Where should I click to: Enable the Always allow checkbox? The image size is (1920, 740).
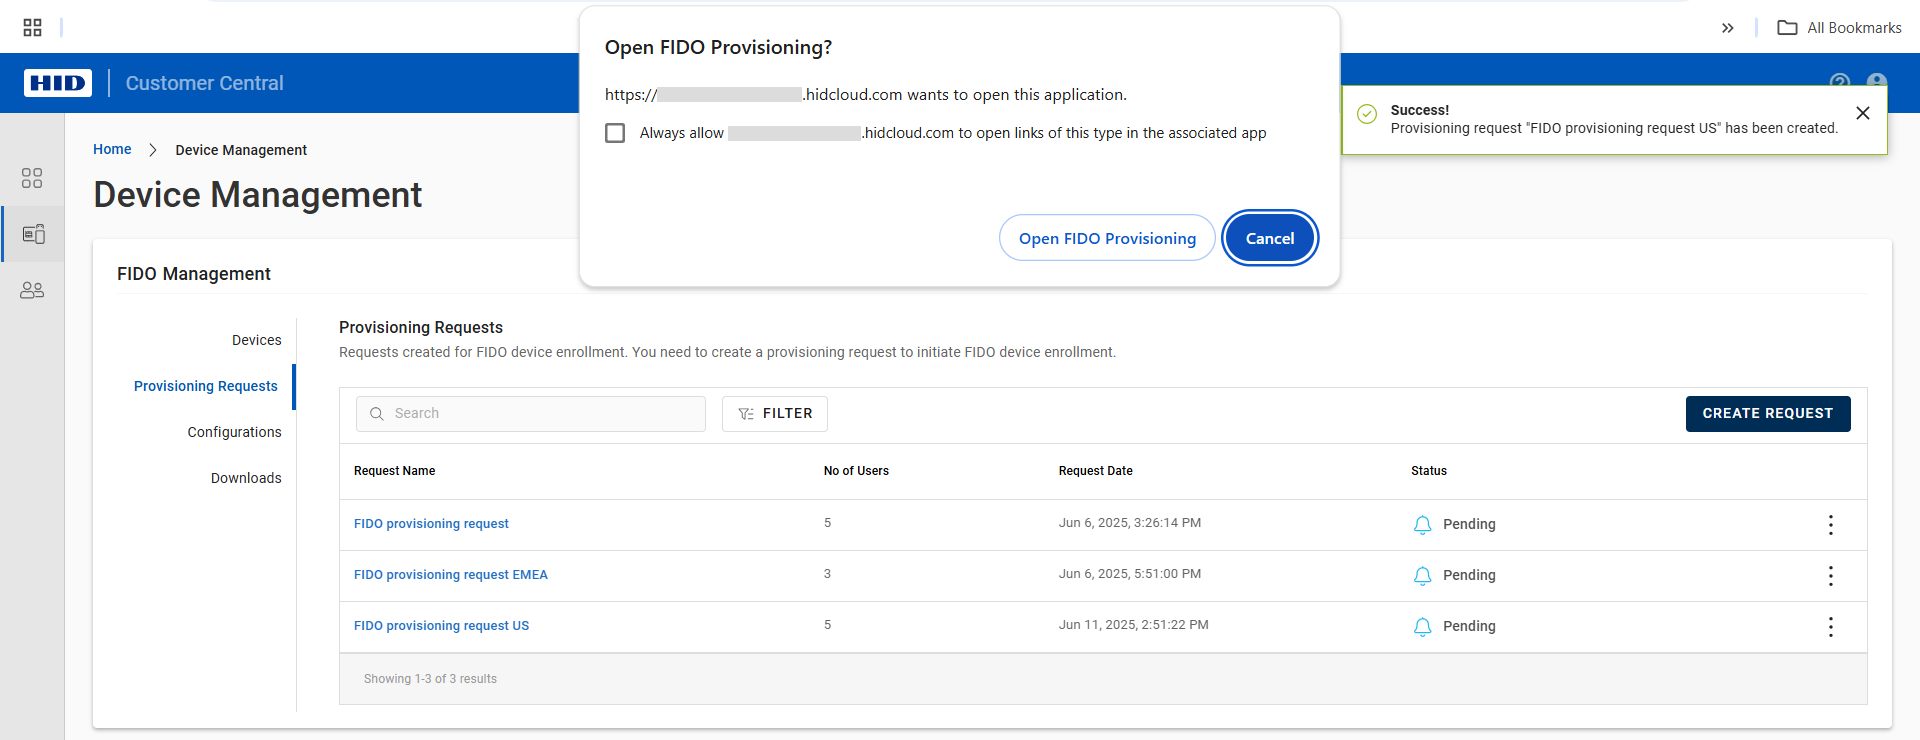click(x=615, y=133)
